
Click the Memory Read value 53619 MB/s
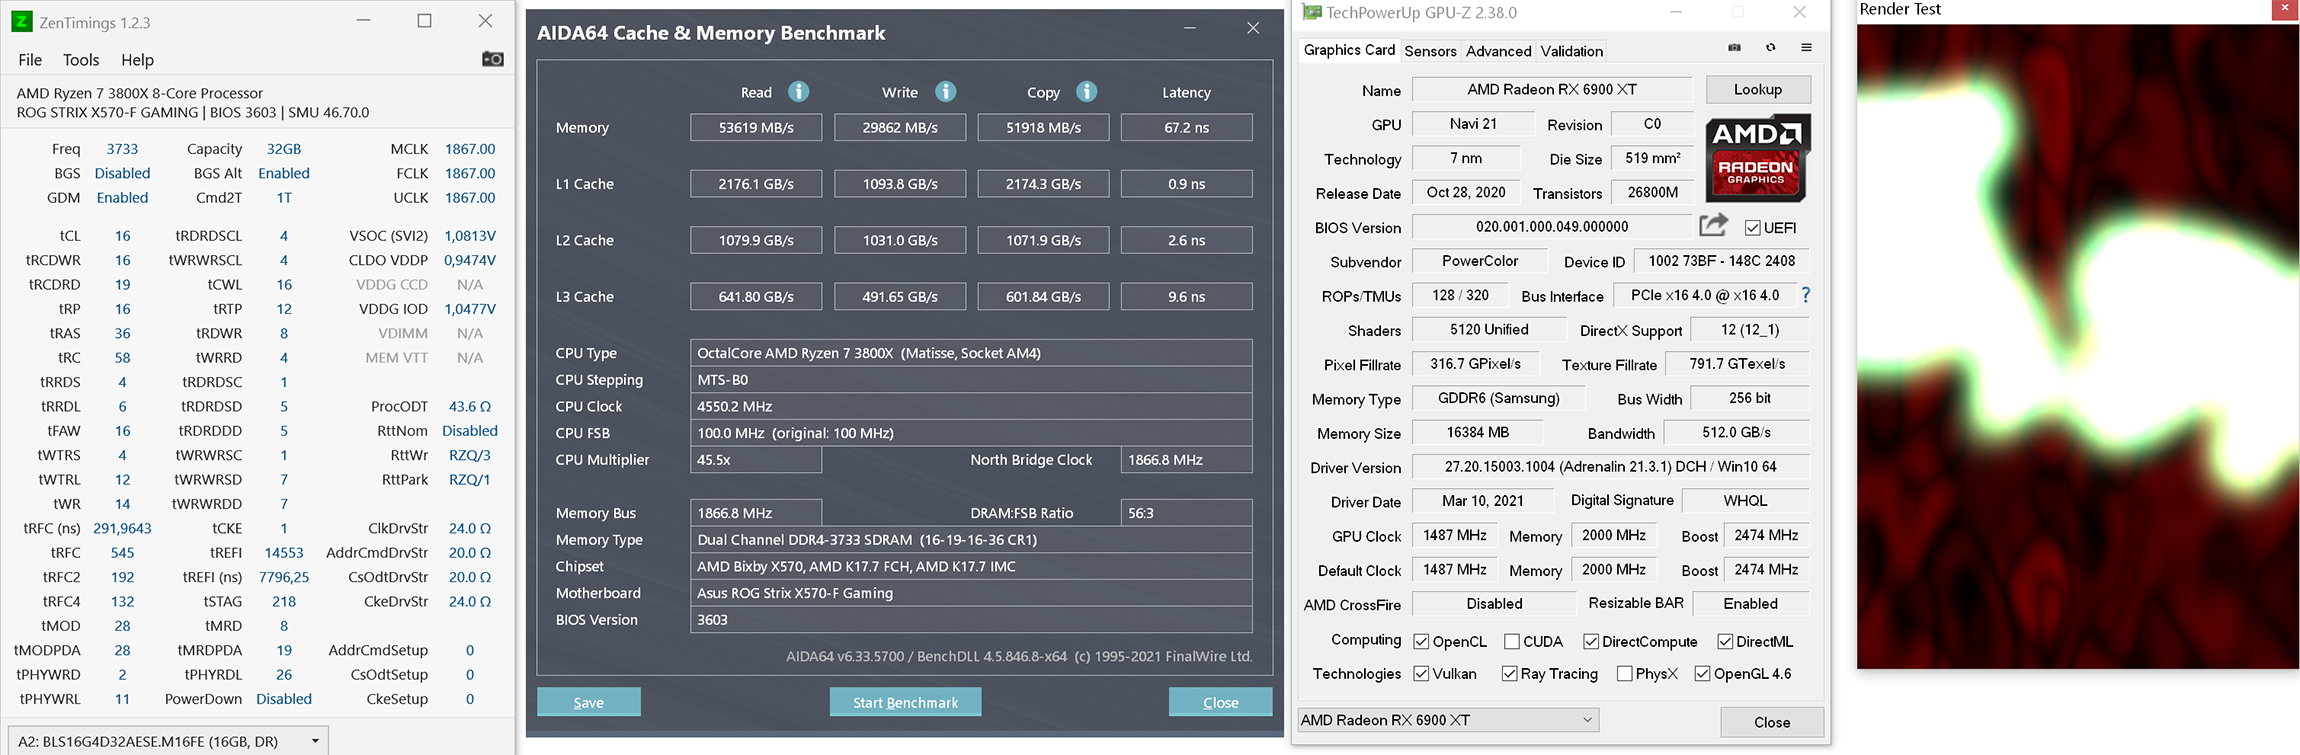[x=756, y=128]
